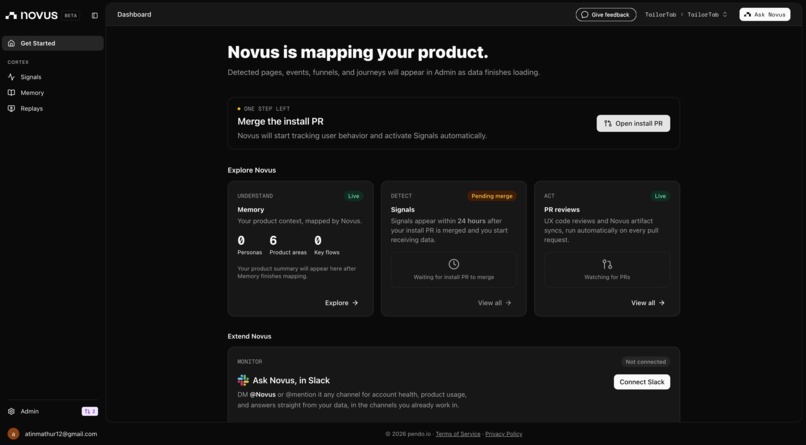Open the Privacy Policy link
This screenshot has height=445, width=806.
(504, 434)
